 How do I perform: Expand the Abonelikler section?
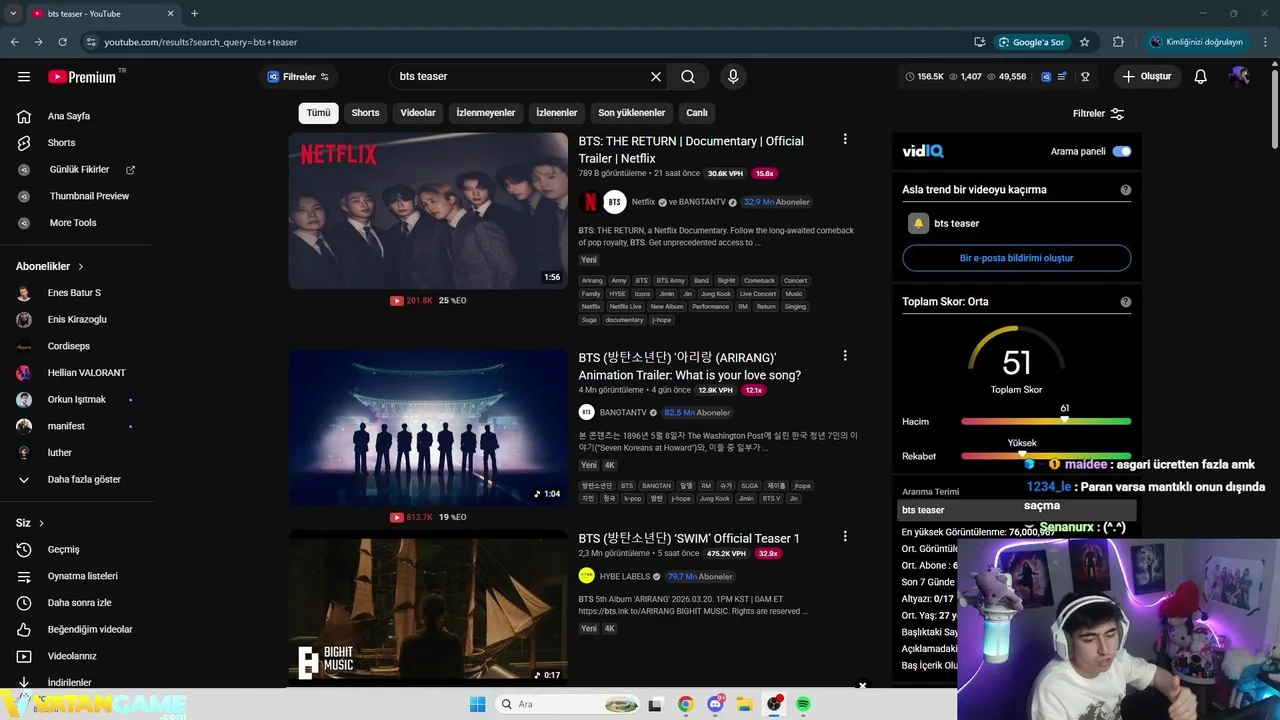50,266
